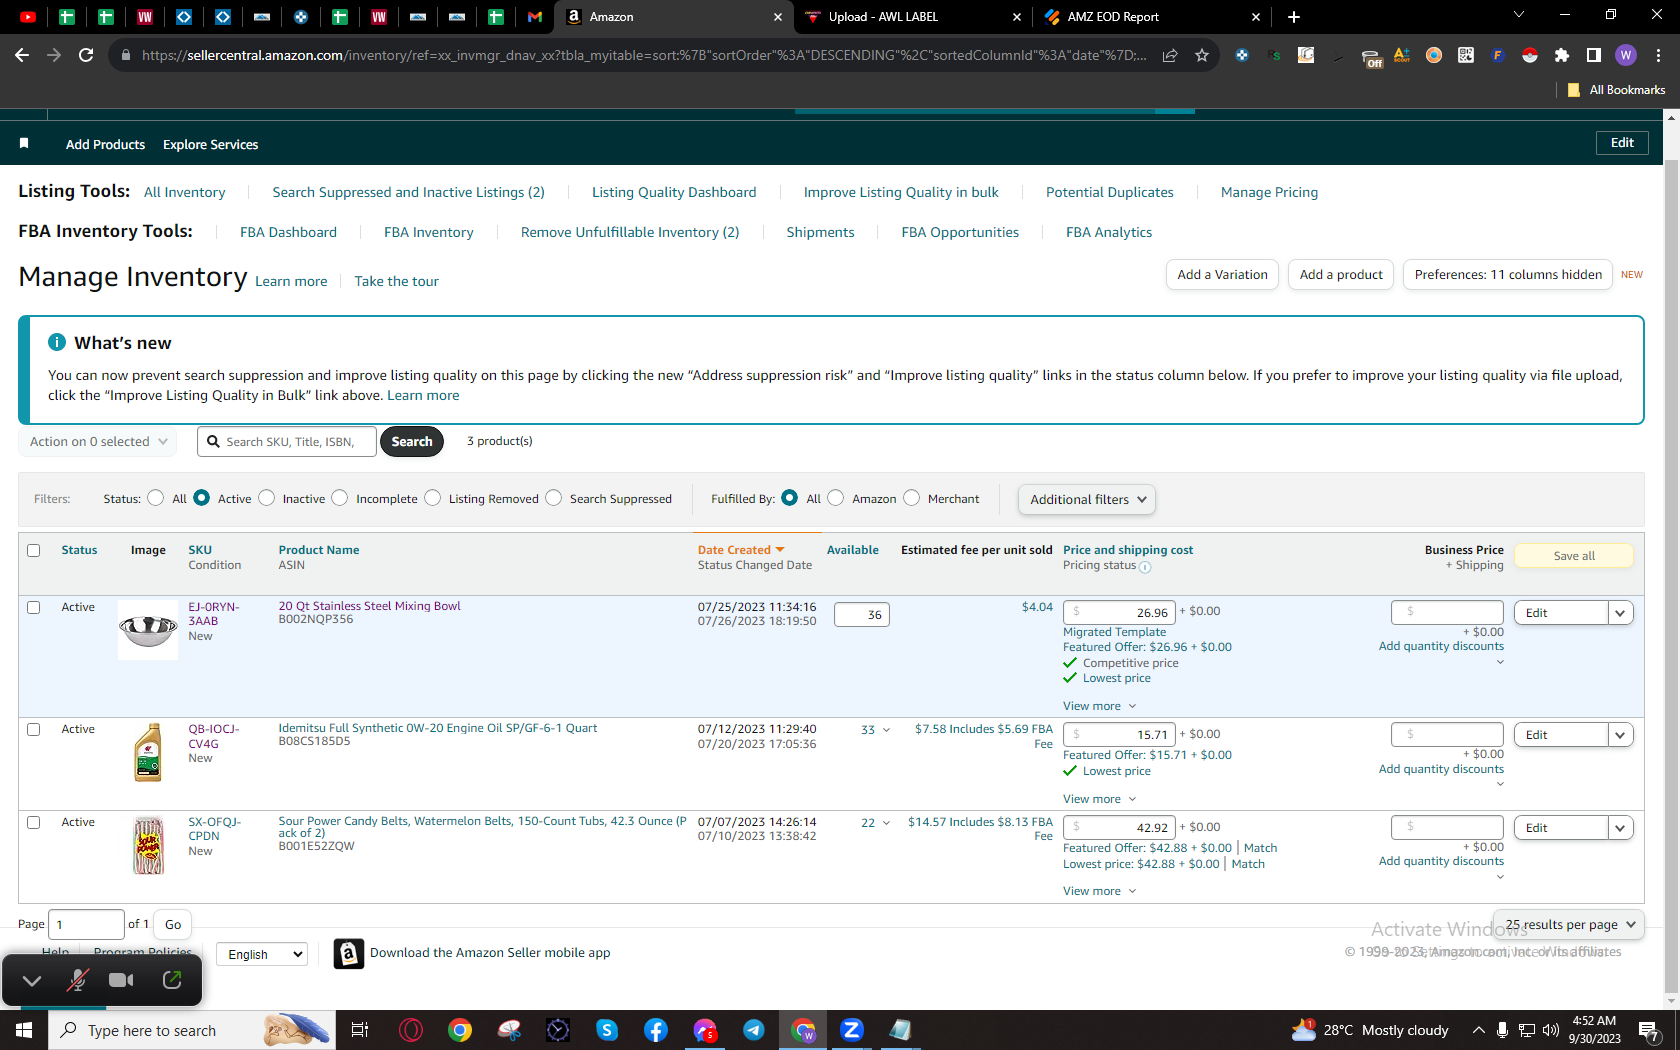Sort the table by Date Created
Viewport: 1680px width, 1050px height.
[741, 550]
